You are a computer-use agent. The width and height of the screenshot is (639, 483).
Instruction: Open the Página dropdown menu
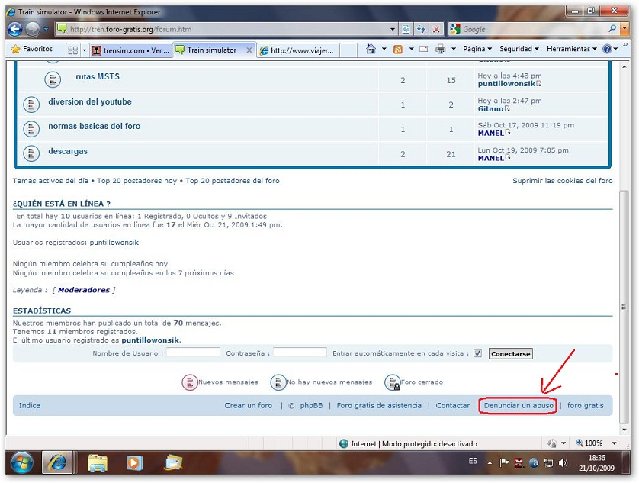tap(478, 48)
